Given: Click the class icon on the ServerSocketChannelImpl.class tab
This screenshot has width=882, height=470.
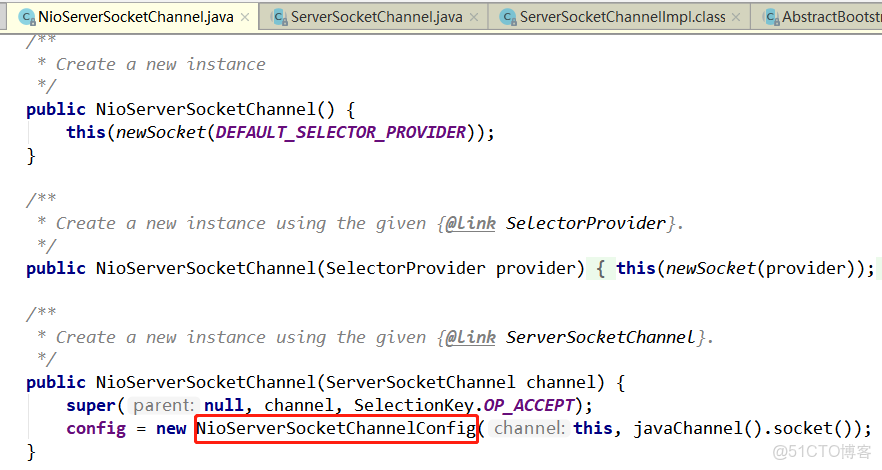Looking at the screenshot, I should pos(508,17).
